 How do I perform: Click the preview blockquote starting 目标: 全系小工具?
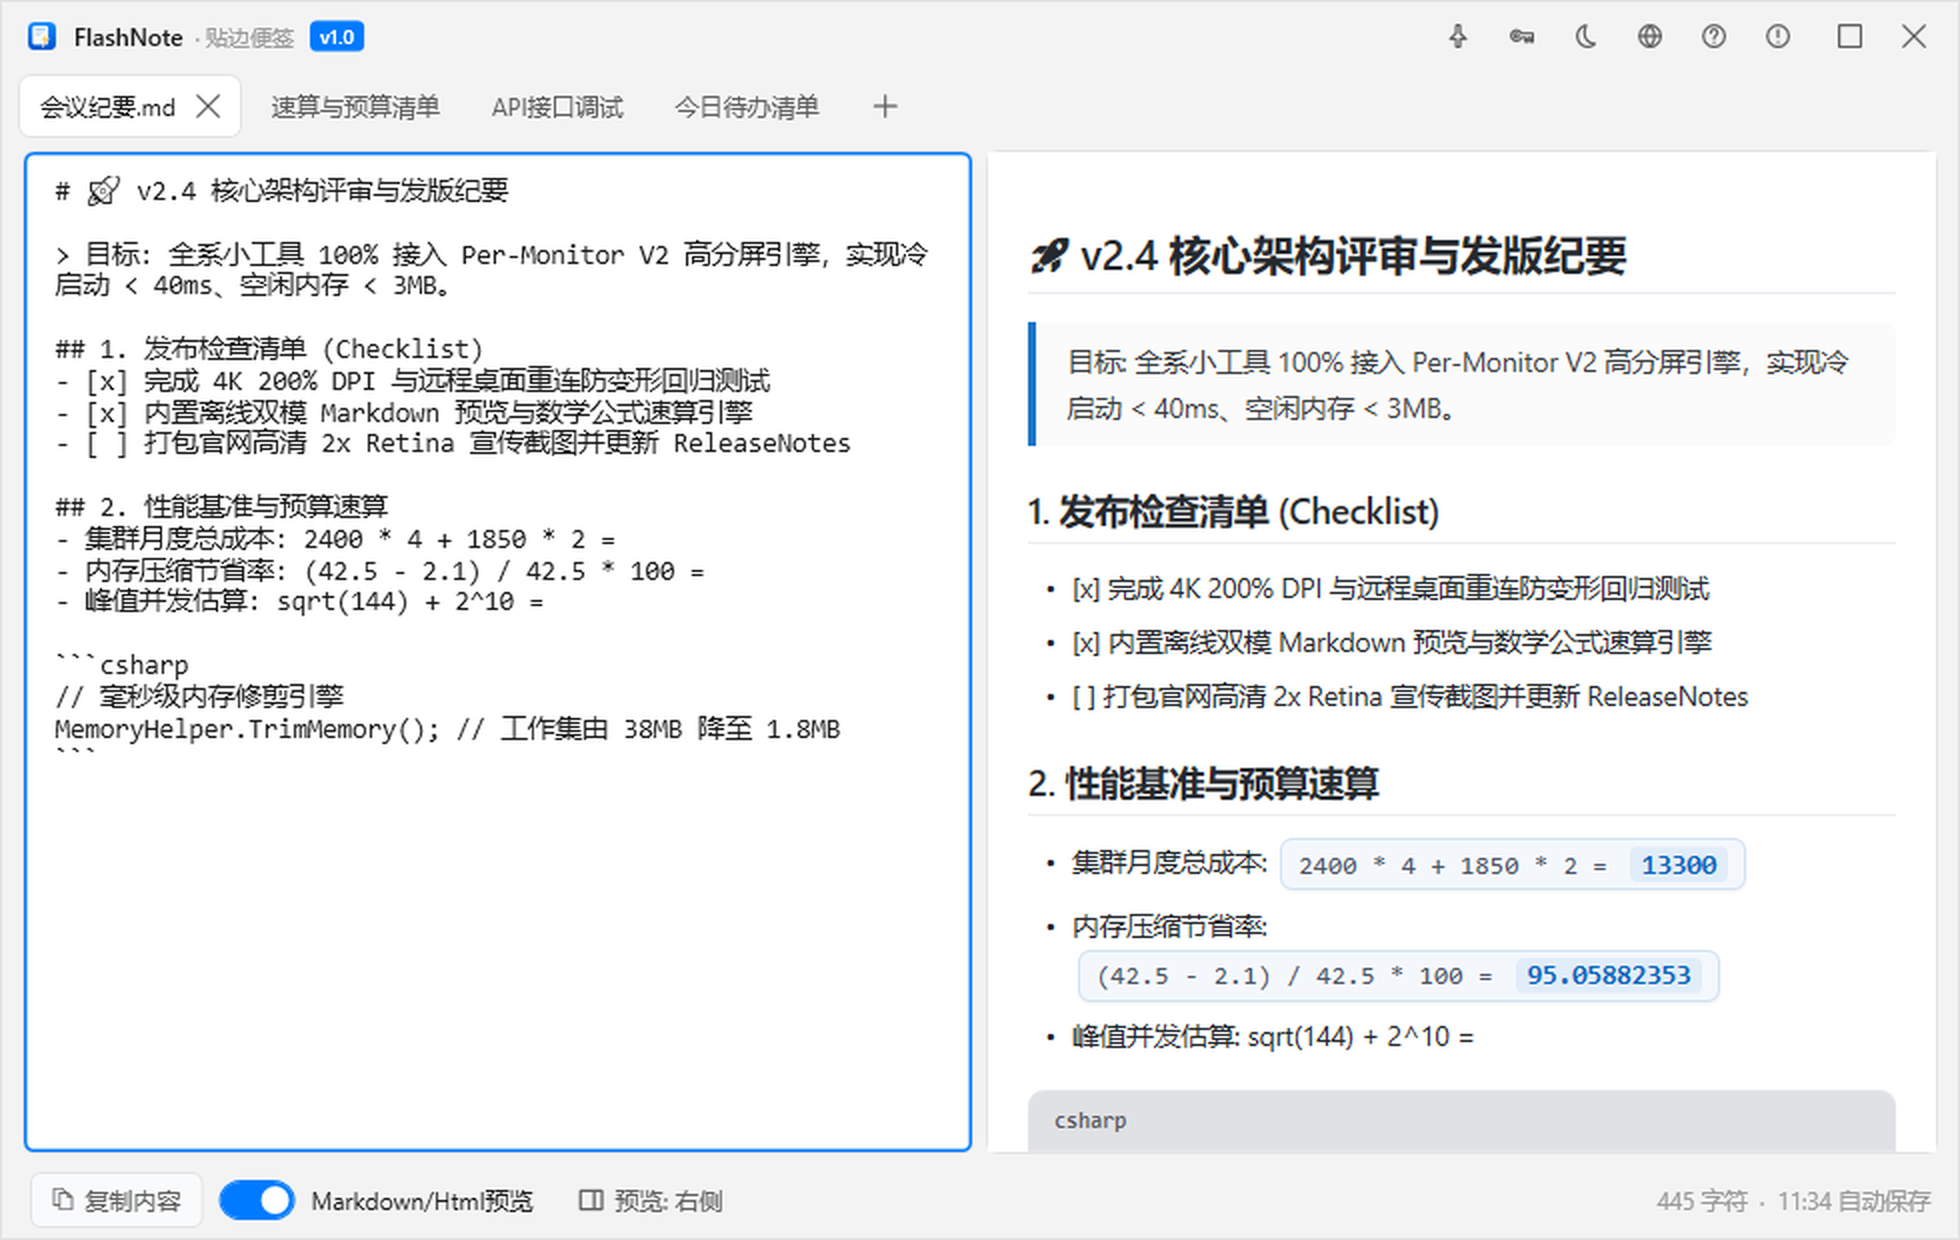click(1462, 384)
